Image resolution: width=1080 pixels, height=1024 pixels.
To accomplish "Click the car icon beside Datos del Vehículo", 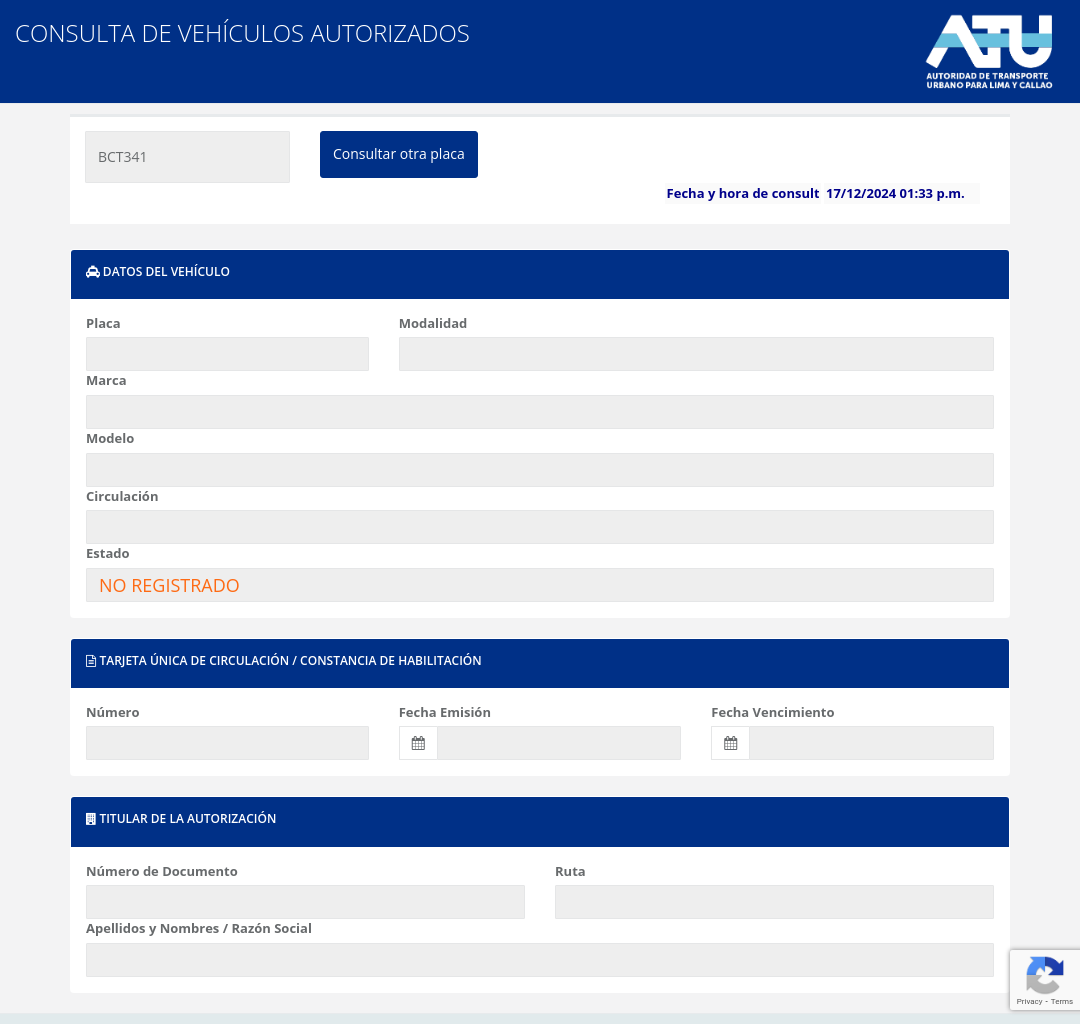I will tap(93, 272).
